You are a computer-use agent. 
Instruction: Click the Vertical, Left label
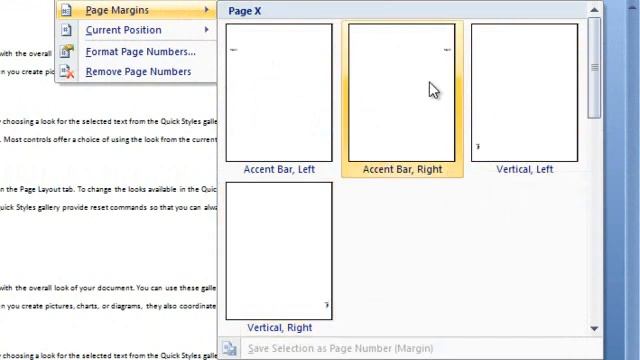click(x=525, y=169)
